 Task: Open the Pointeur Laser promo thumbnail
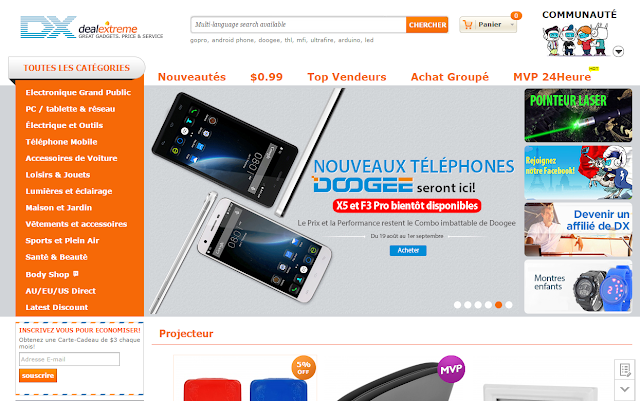coord(578,115)
